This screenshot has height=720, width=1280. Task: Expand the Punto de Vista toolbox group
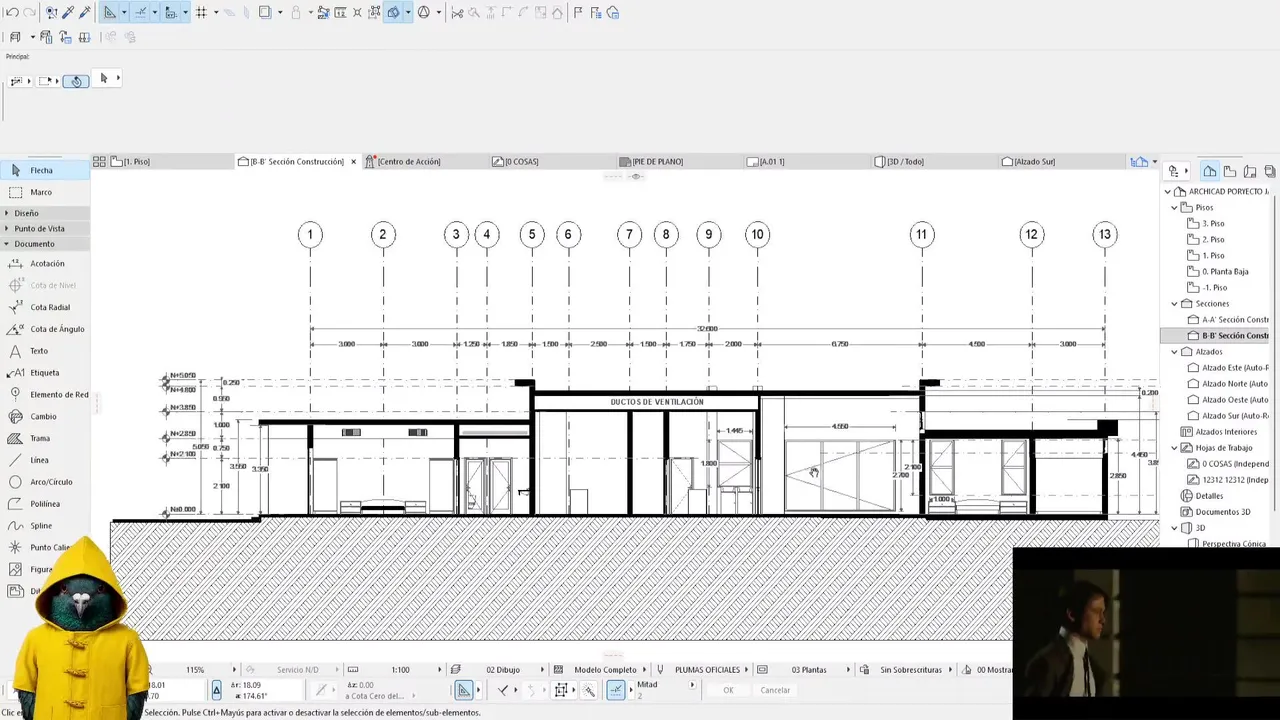pyautogui.click(x=45, y=228)
